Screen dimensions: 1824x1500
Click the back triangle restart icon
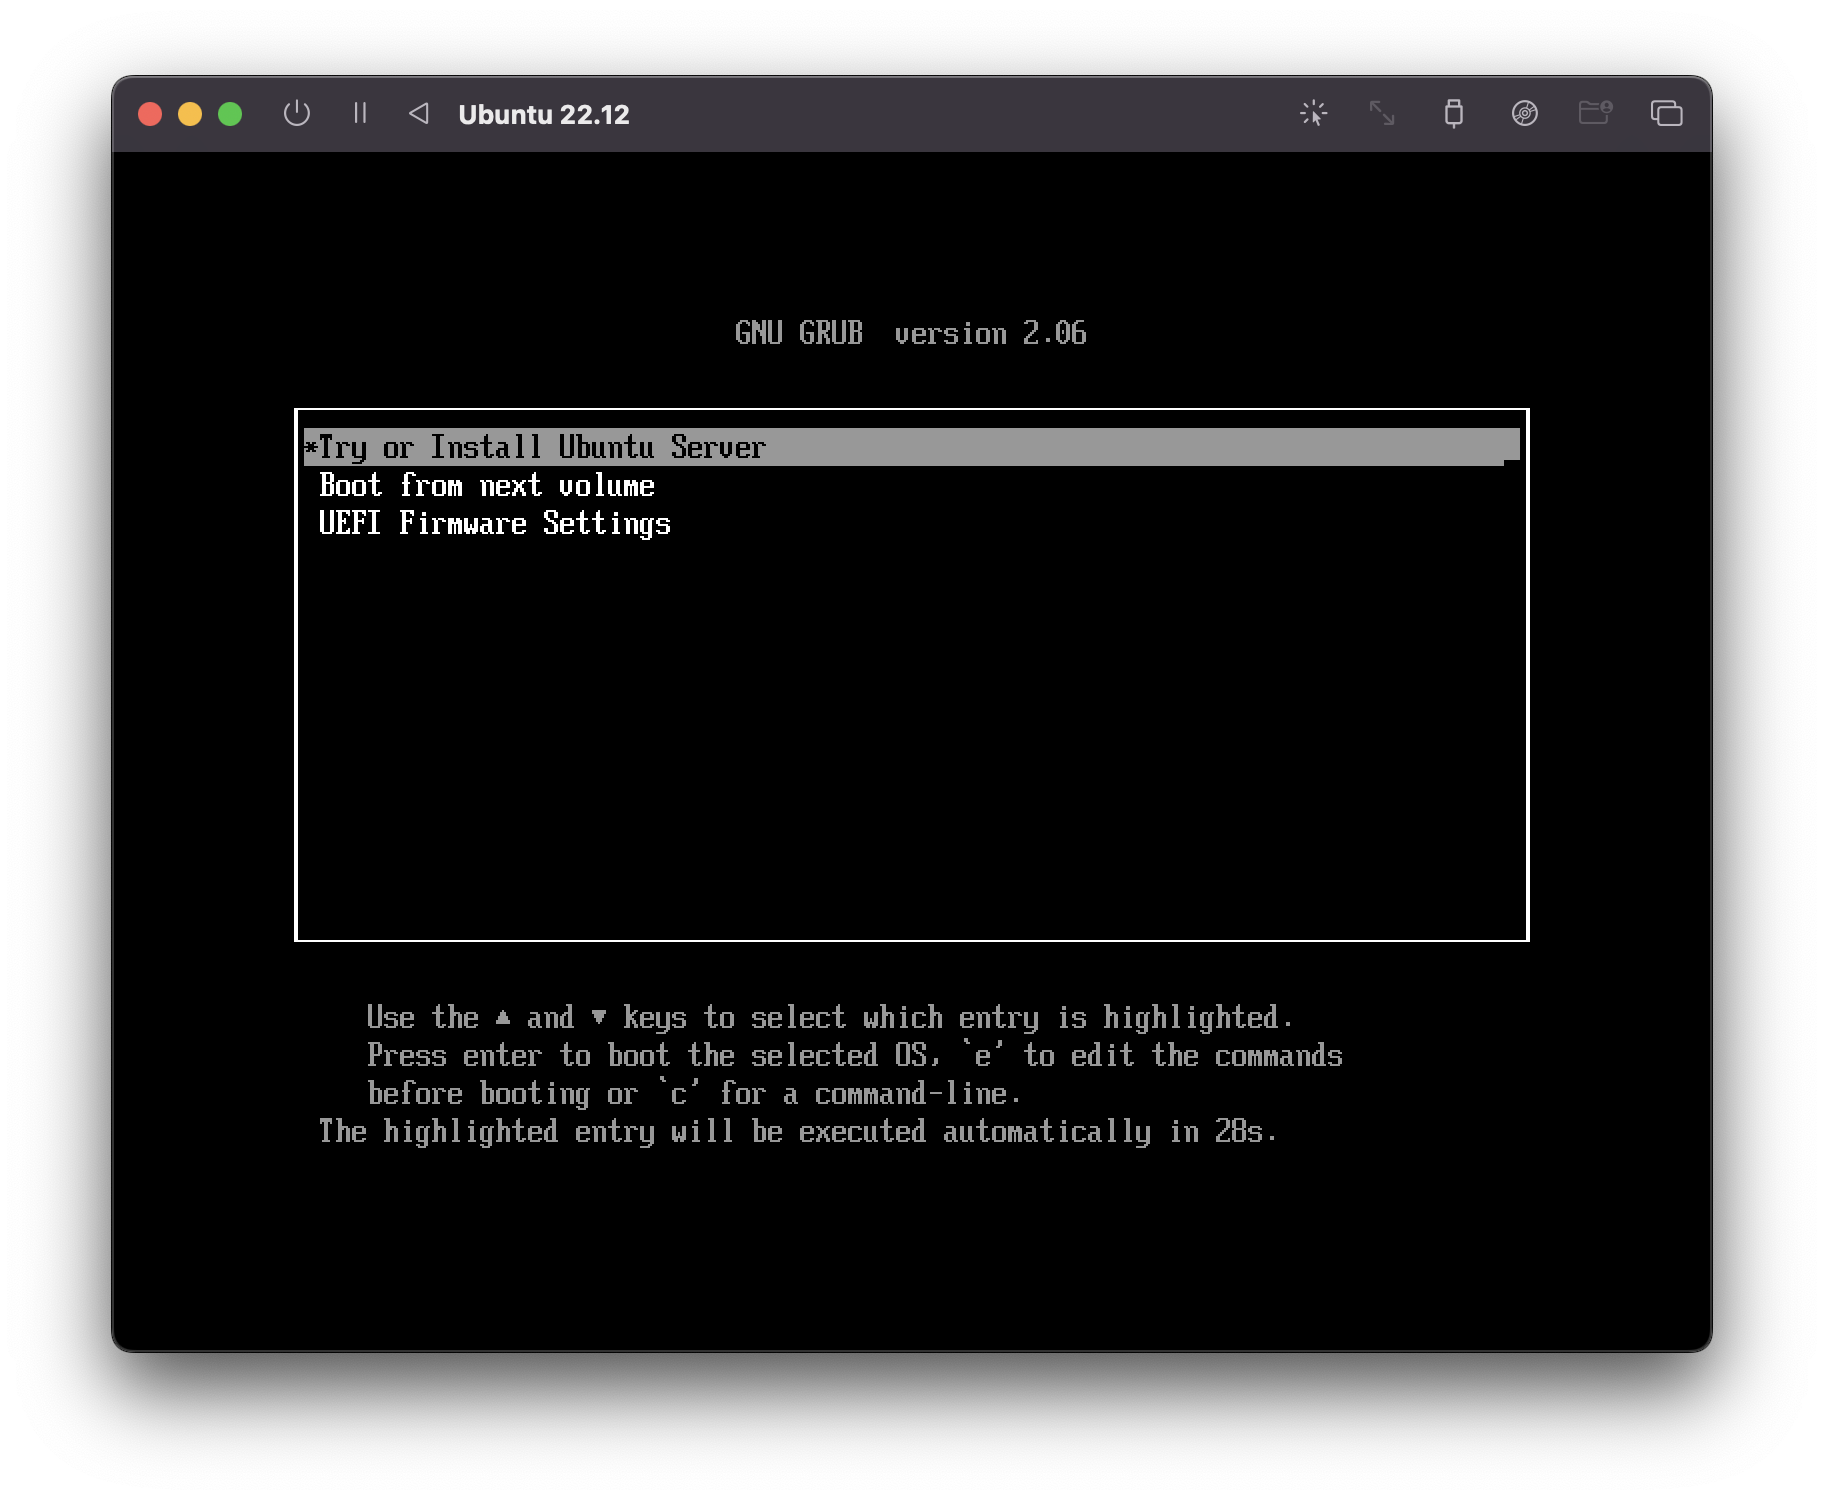(x=419, y=113)
